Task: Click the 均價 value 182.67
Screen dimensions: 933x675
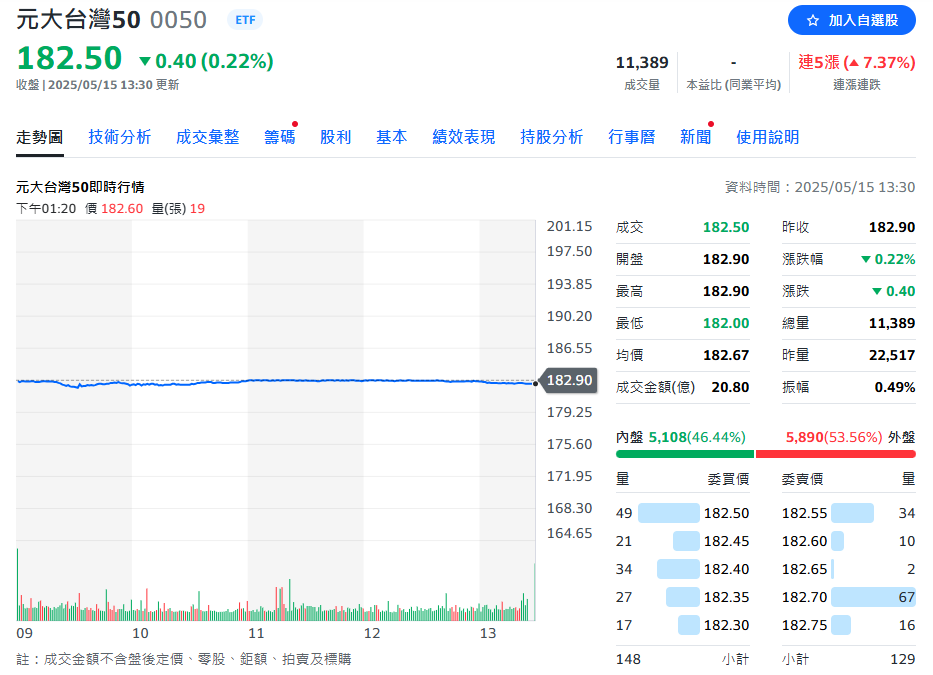Action: [x=726, y=355]
